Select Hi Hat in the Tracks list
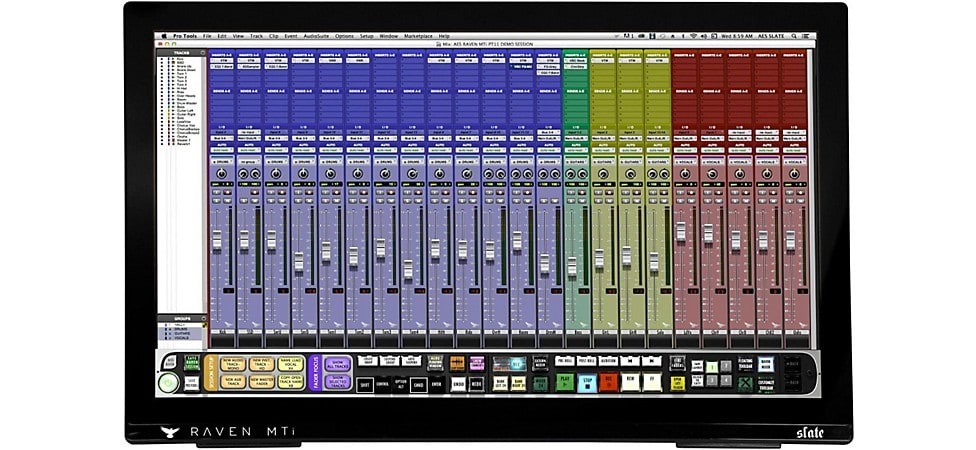The height and width of the screenshot is (450, 976). pos(182,88)
